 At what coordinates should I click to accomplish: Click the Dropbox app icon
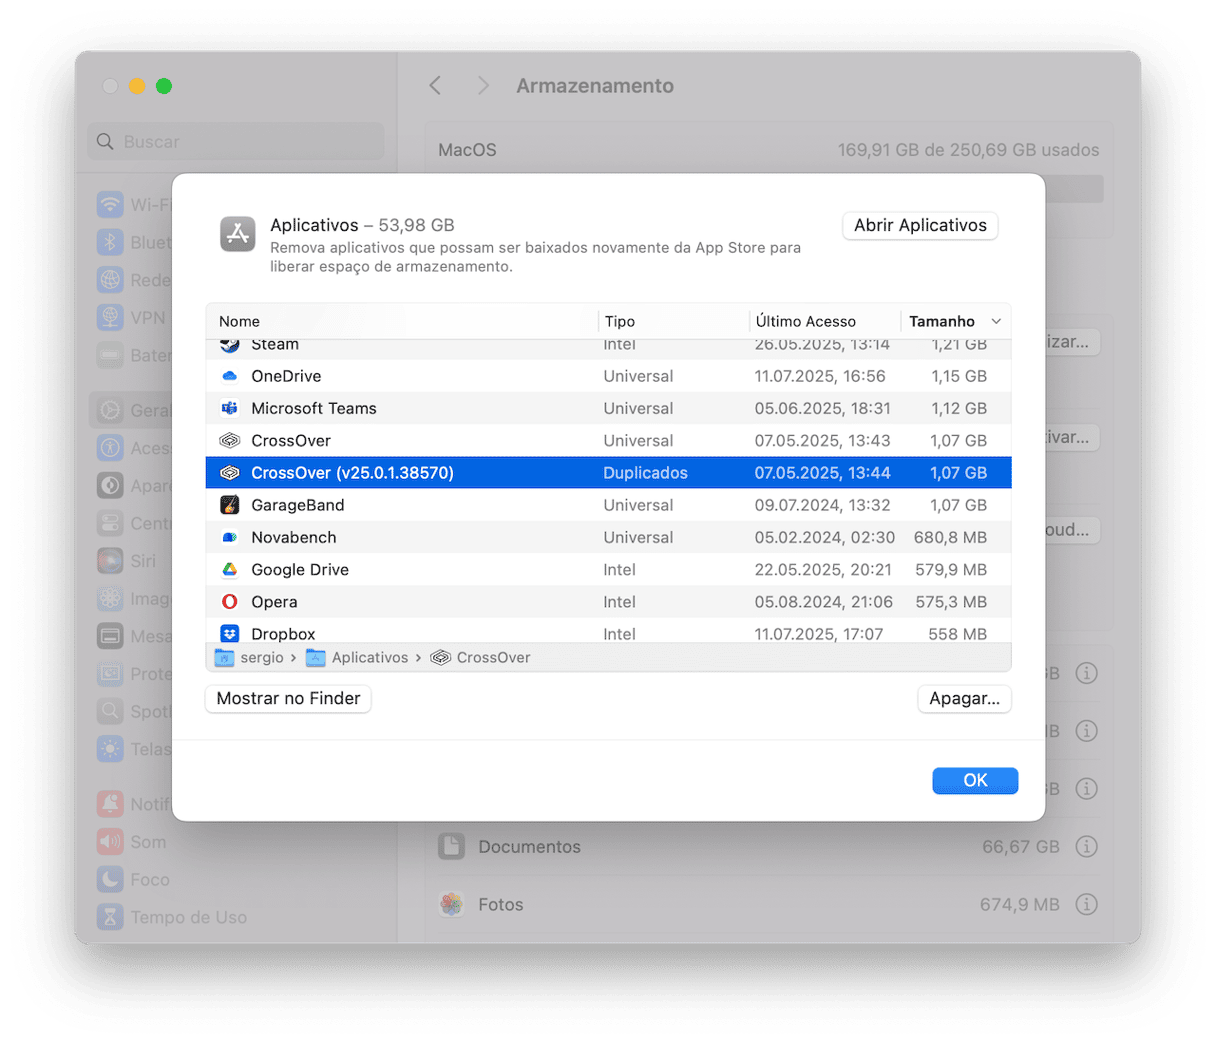(x=230, y=633)
